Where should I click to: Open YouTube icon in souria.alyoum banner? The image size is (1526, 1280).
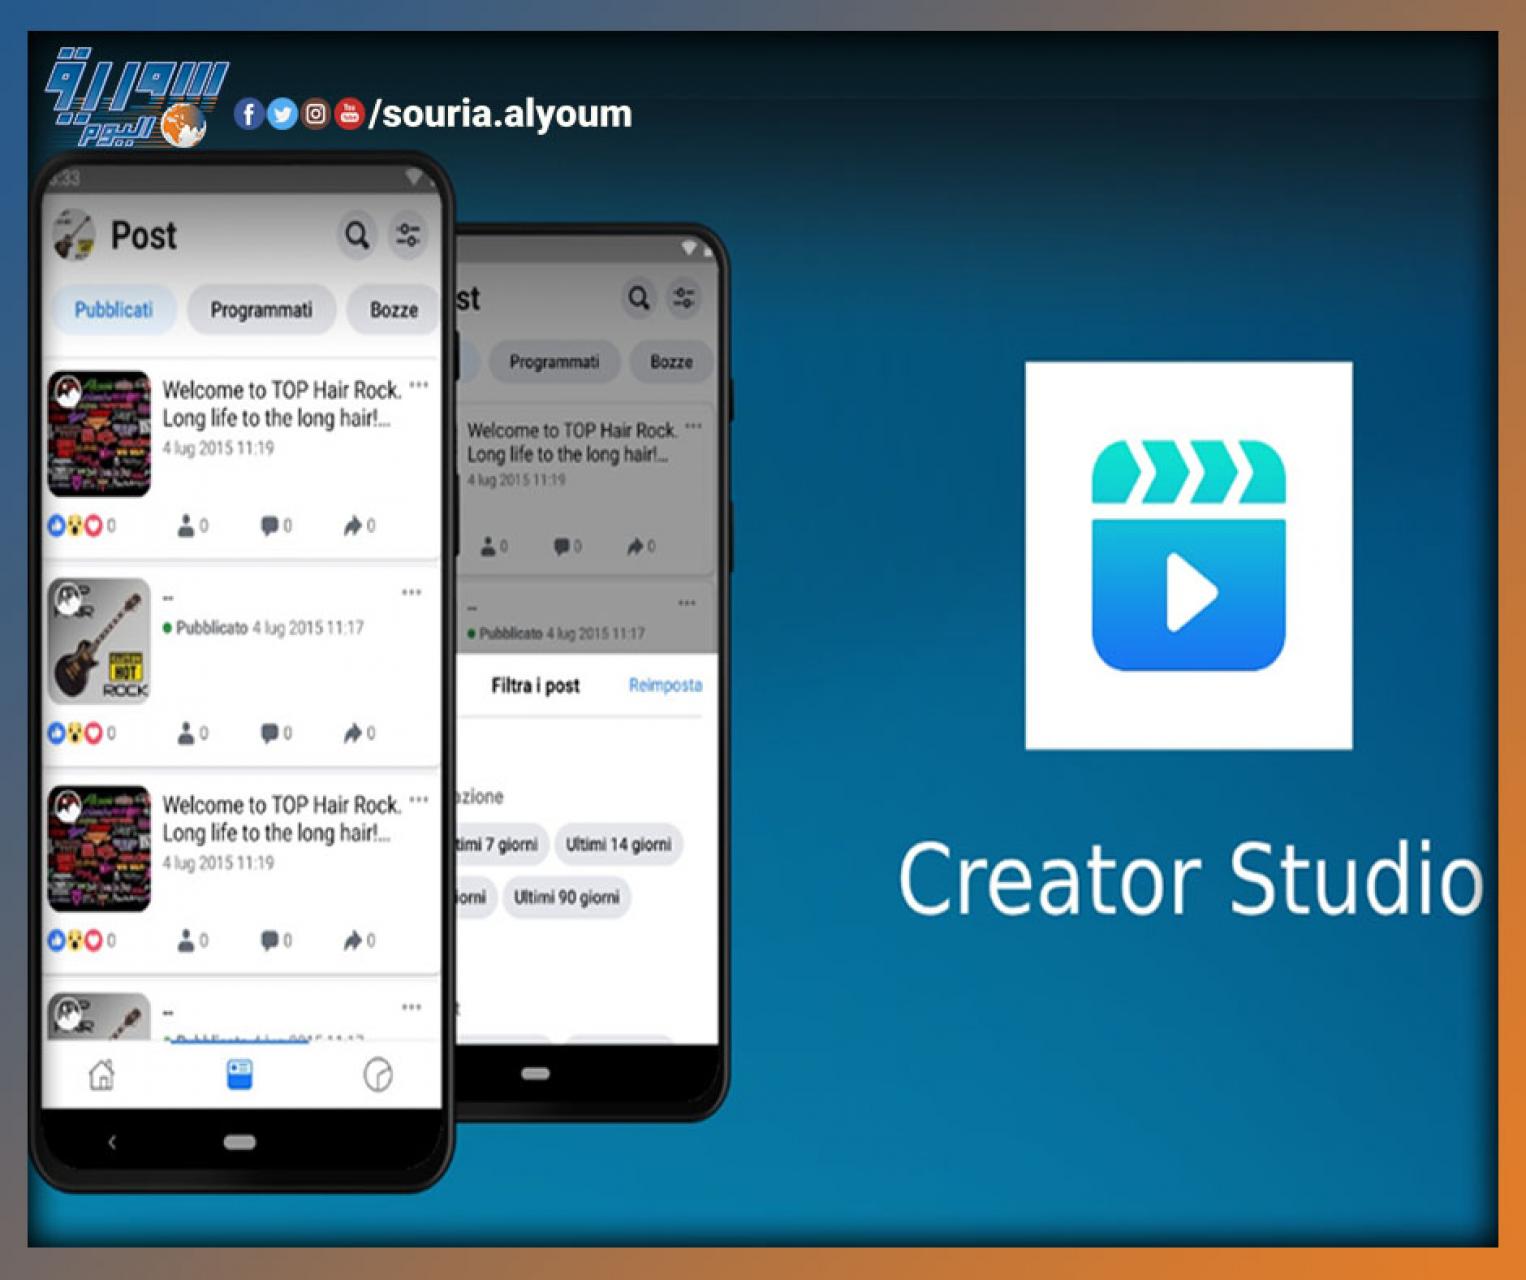pos(349,114)
